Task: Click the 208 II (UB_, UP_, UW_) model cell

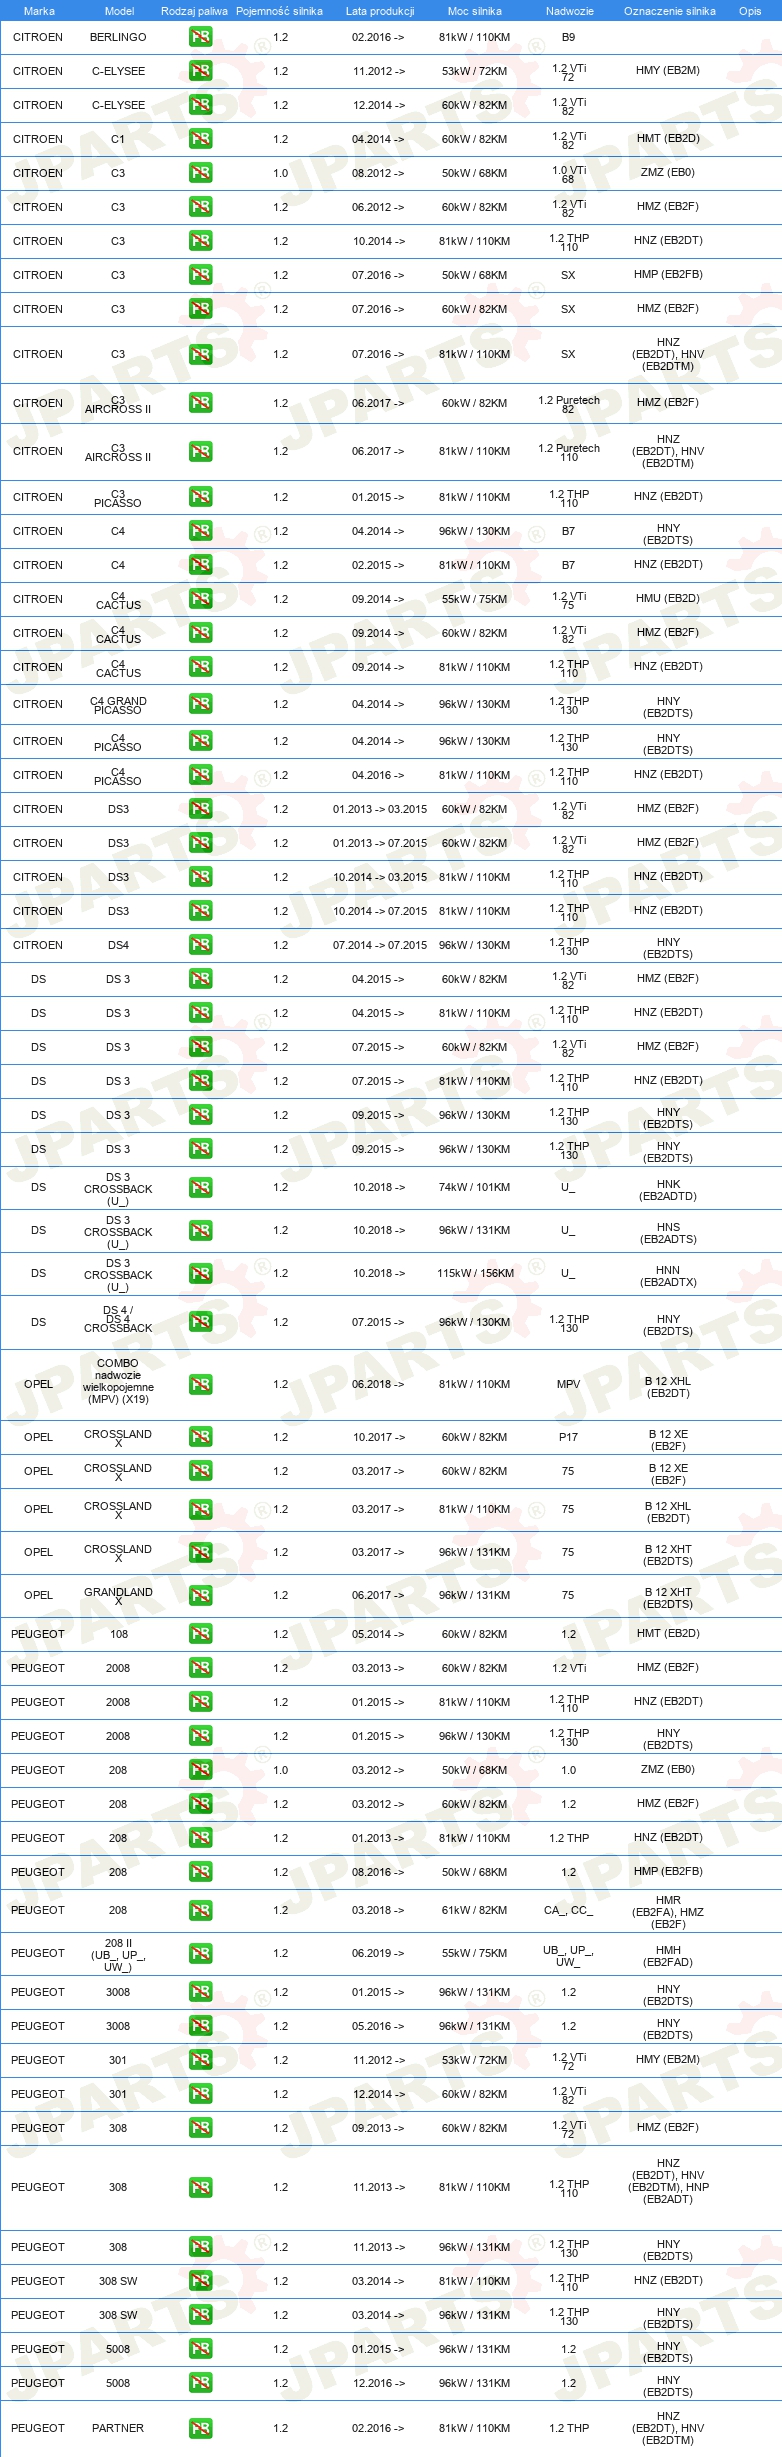Action: coord(118,1955)
